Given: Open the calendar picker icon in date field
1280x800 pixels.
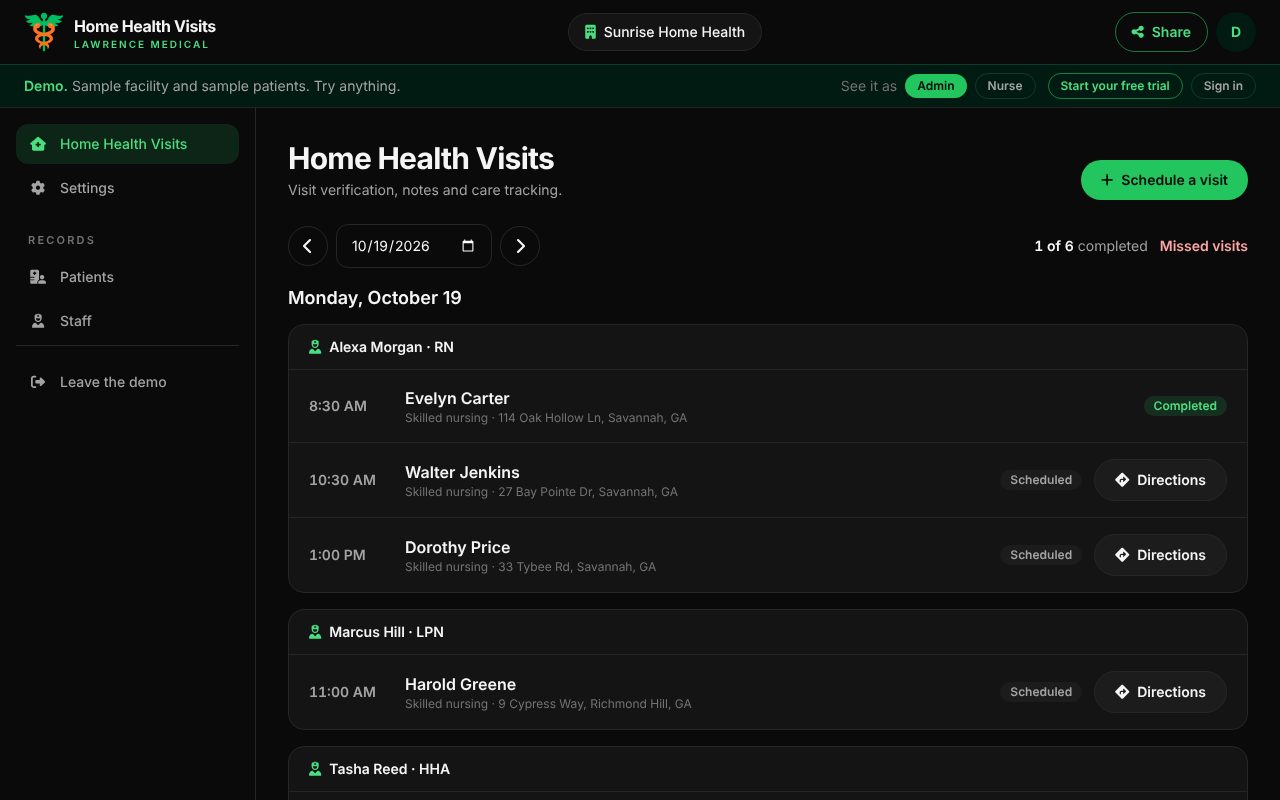Looking at the screenshot, I should pos(468,246).
